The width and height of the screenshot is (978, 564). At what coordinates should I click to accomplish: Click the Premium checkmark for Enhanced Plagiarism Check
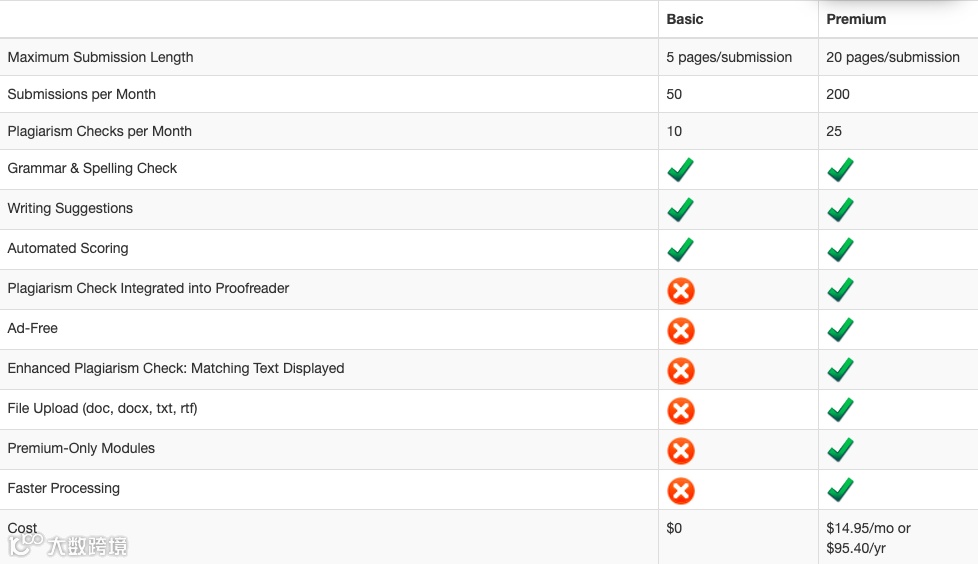point(840,370)
